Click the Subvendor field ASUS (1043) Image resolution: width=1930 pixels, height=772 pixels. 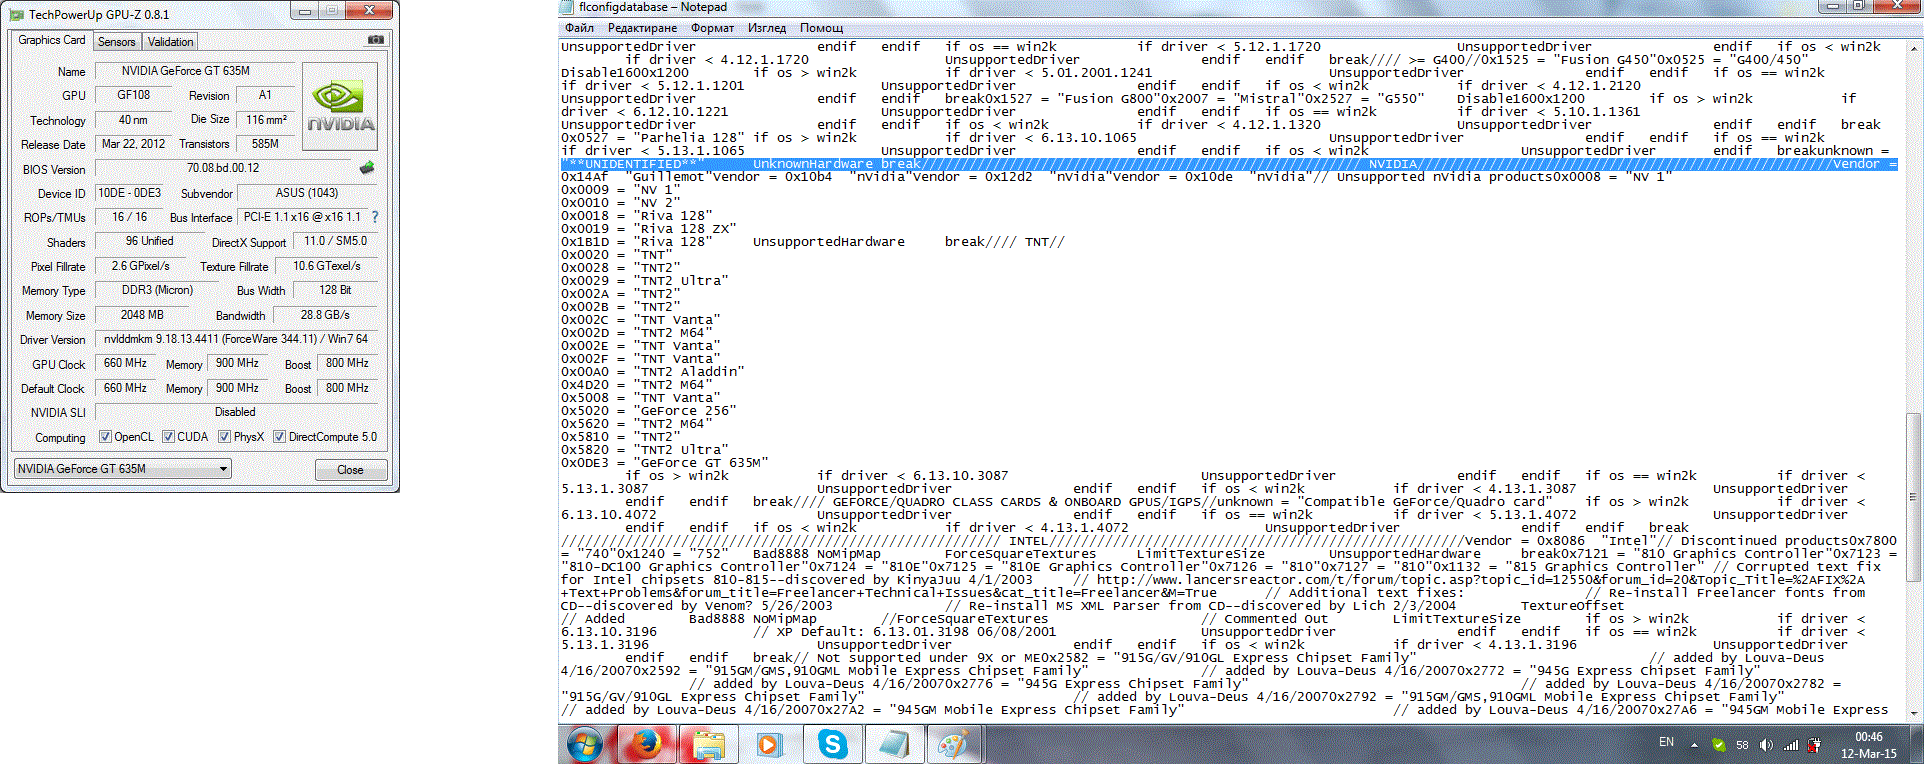pos(307,193)
